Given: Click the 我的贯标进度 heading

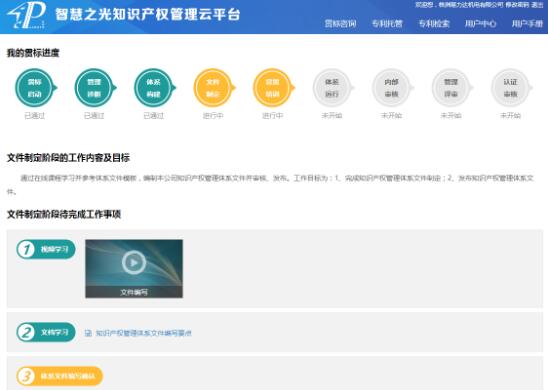Looking at the screenshot, I should coord(33,53).
